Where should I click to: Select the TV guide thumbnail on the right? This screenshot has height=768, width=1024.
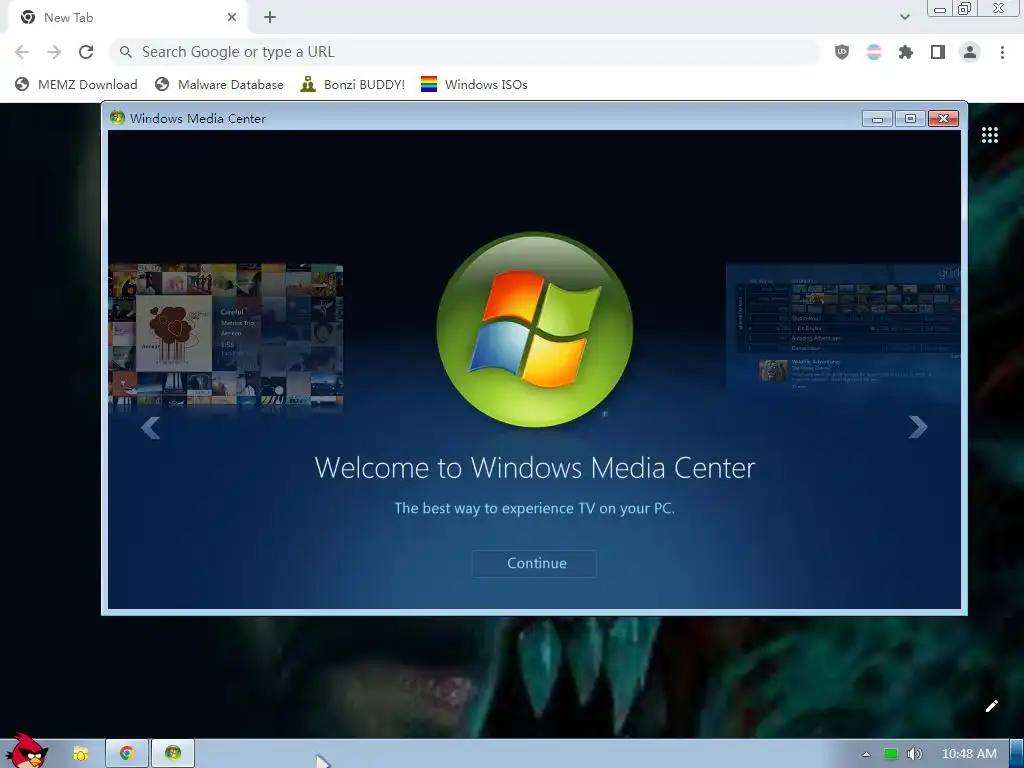tap(843, 327)
